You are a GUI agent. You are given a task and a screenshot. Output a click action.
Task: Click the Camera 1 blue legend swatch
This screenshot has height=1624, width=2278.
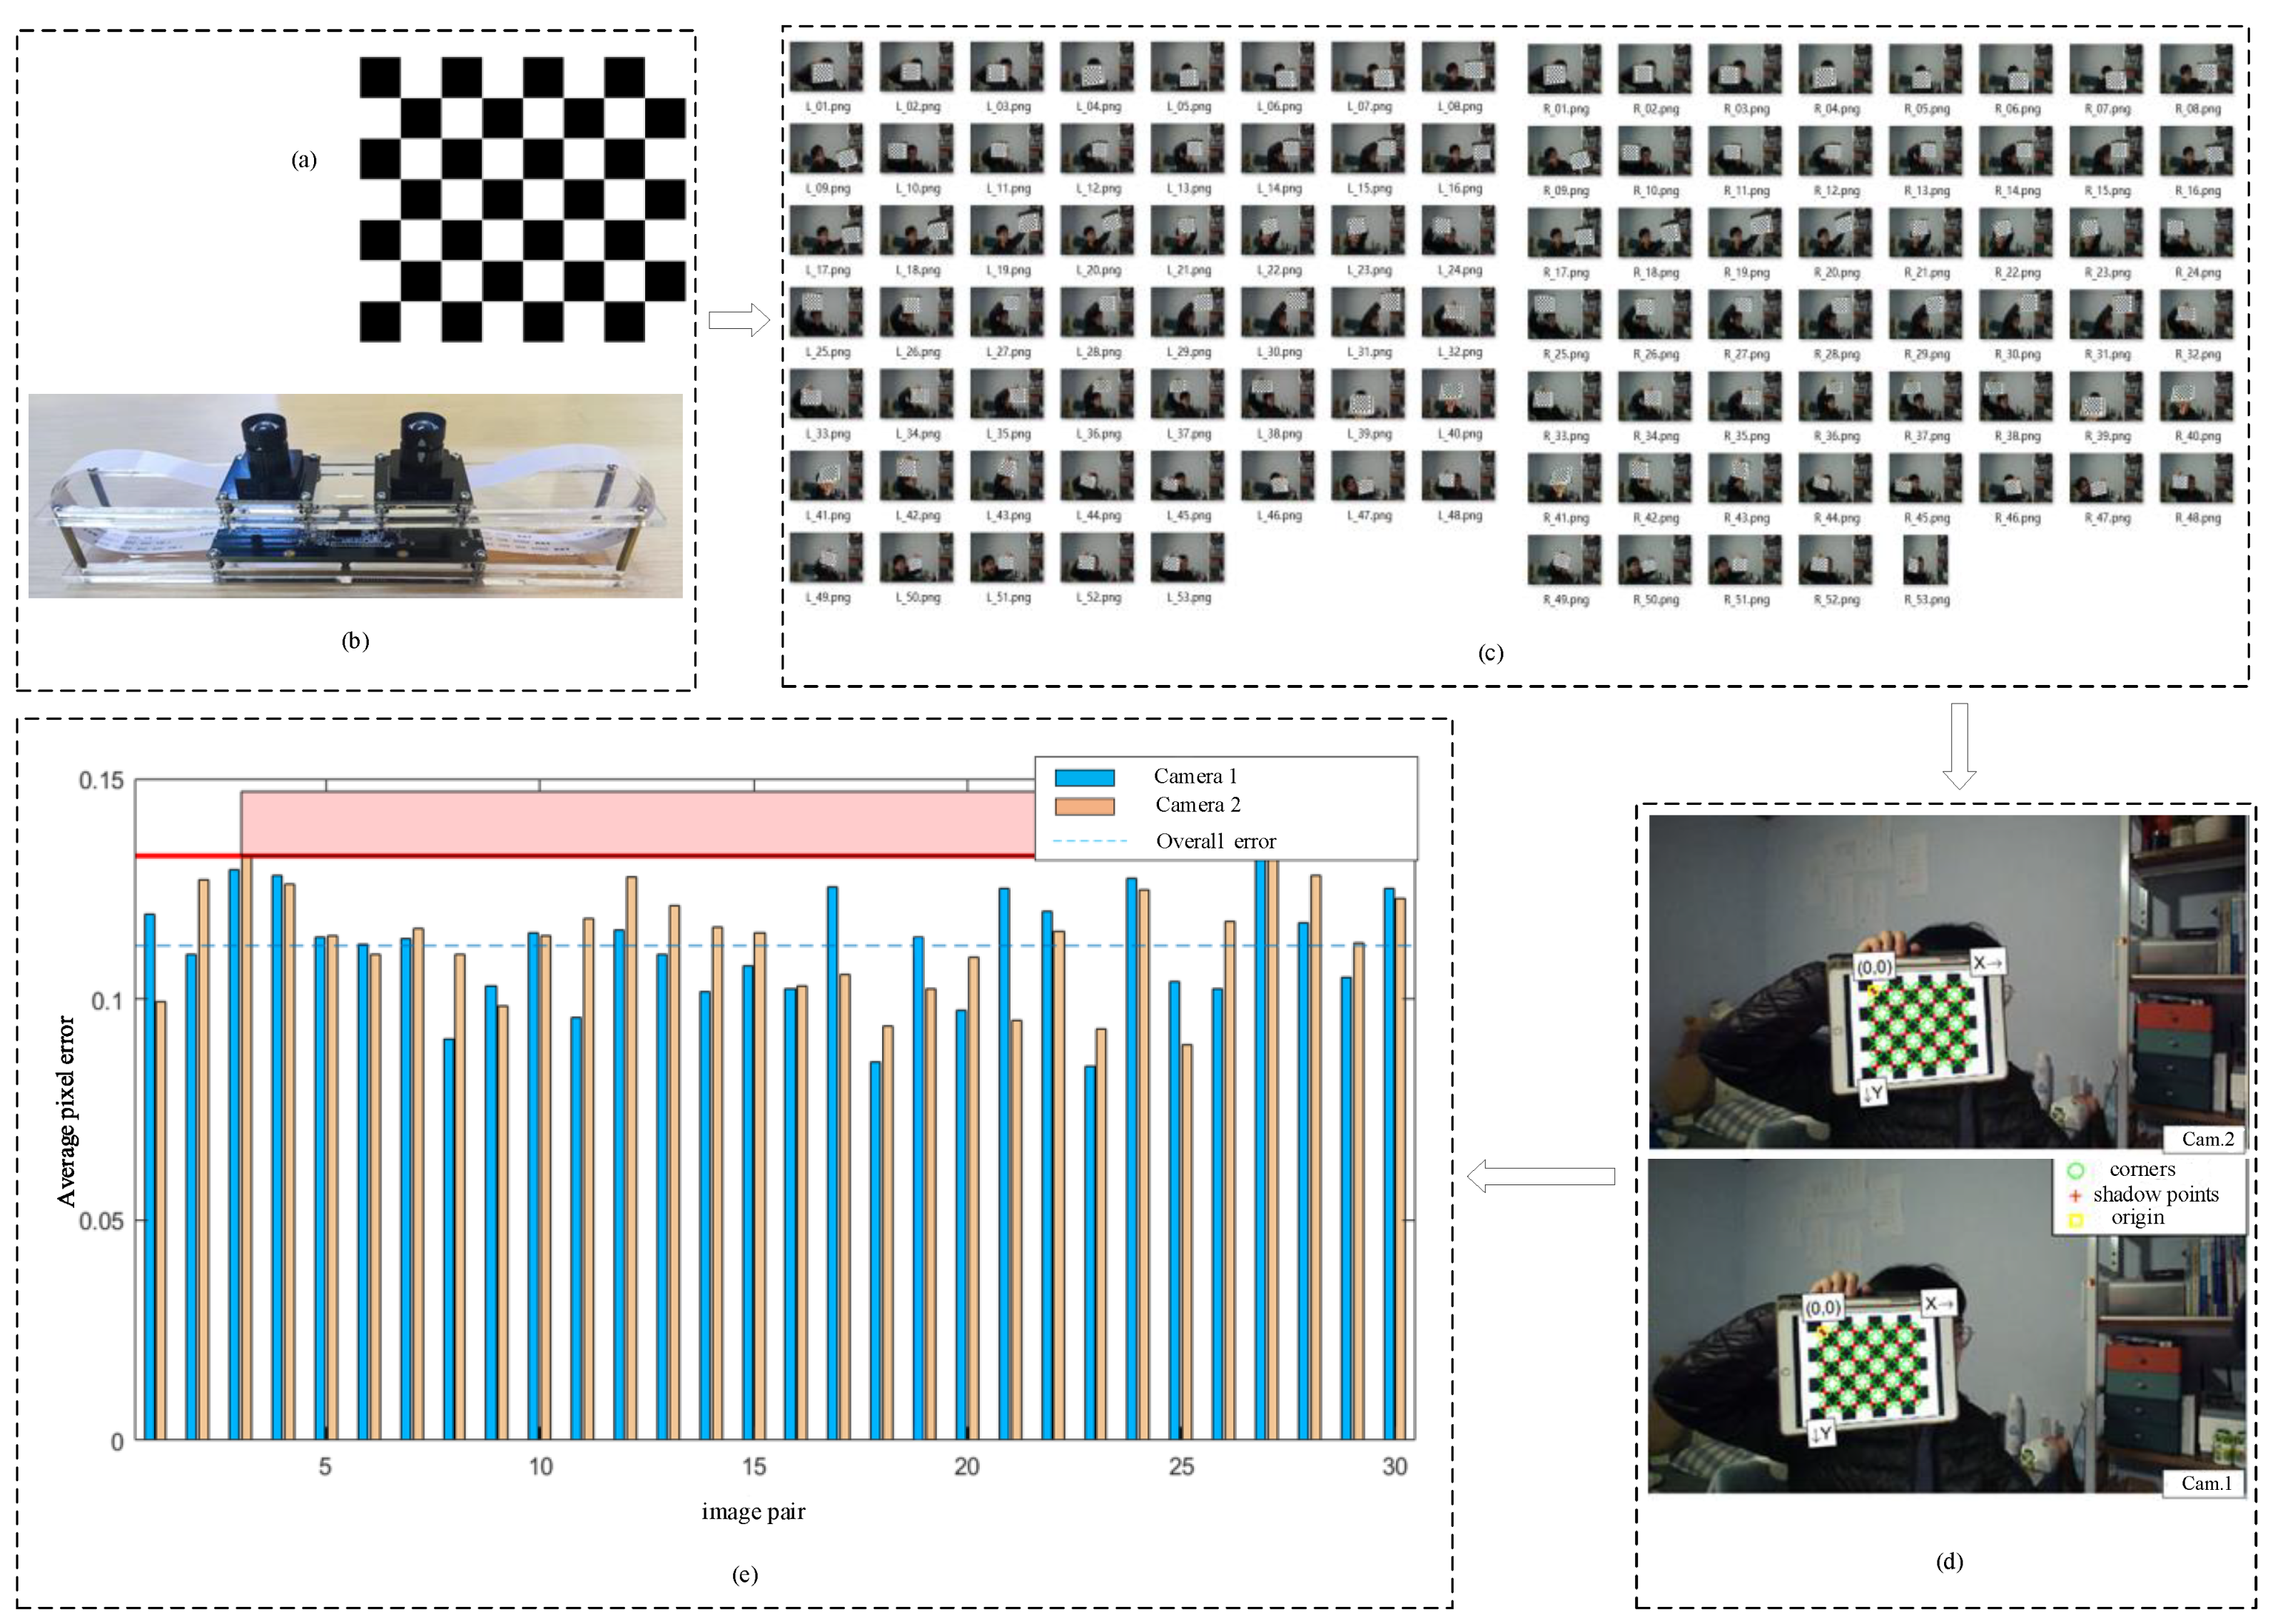tap(1084, 777)
